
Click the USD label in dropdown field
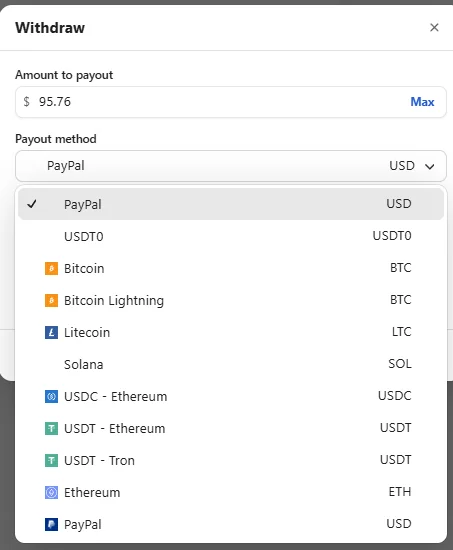point(402,166)
